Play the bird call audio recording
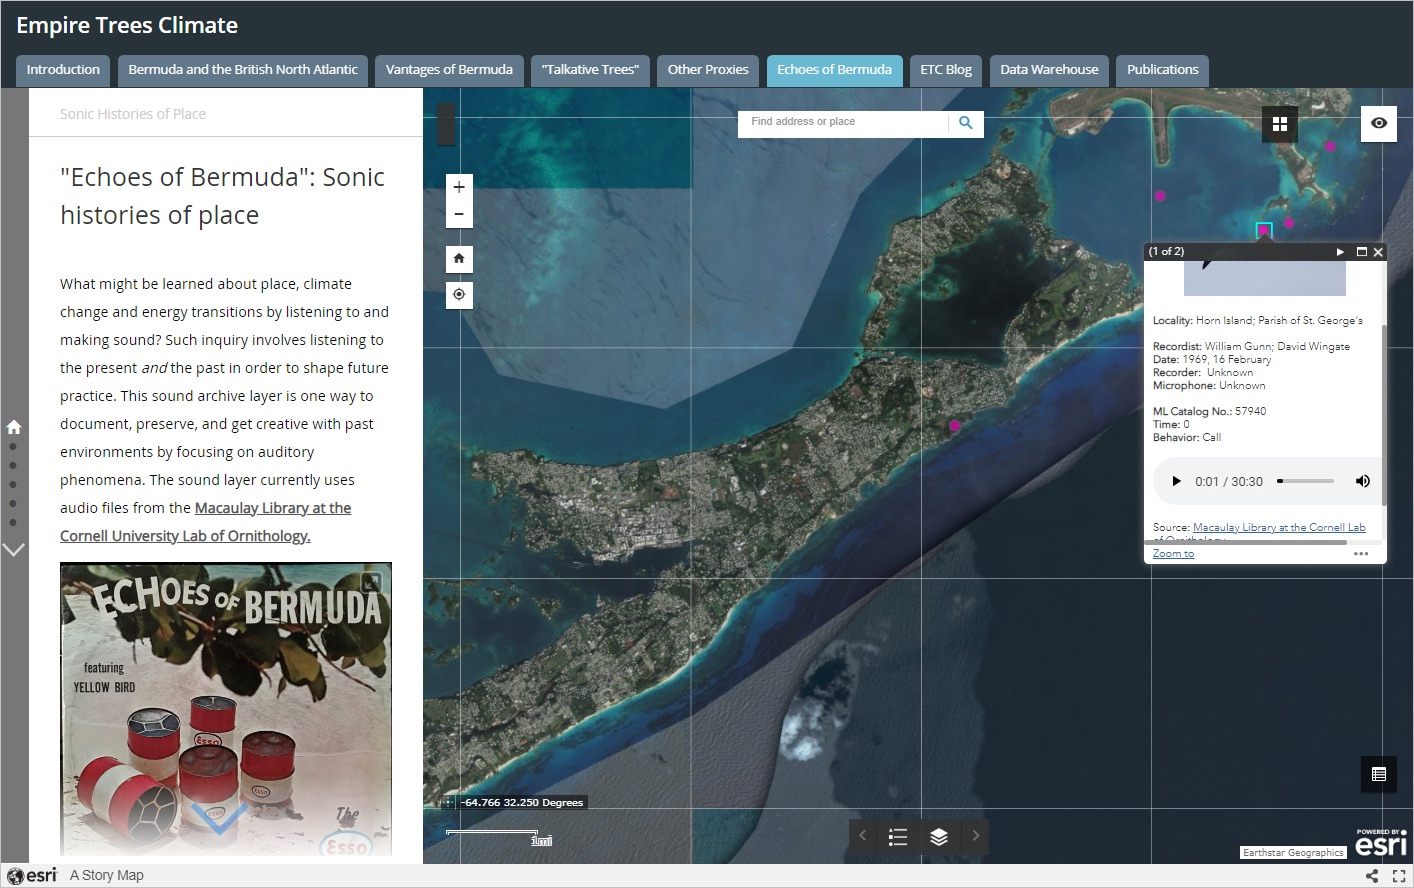The image size is (1414, 888). (x=1177, y=481)
